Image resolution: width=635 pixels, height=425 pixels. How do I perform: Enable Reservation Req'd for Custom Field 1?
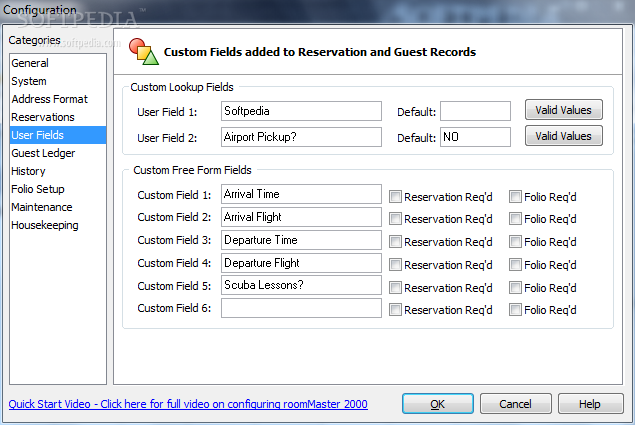pyautogui.click(x=395, y=197)
